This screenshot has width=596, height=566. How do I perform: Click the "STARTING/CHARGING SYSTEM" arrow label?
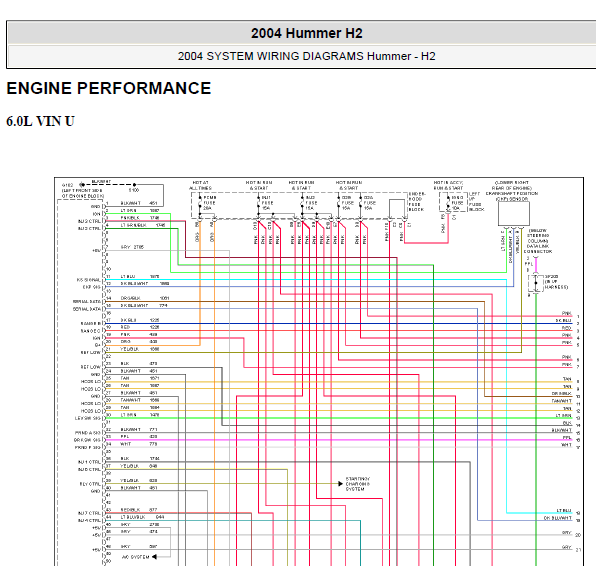click(358, 484)
